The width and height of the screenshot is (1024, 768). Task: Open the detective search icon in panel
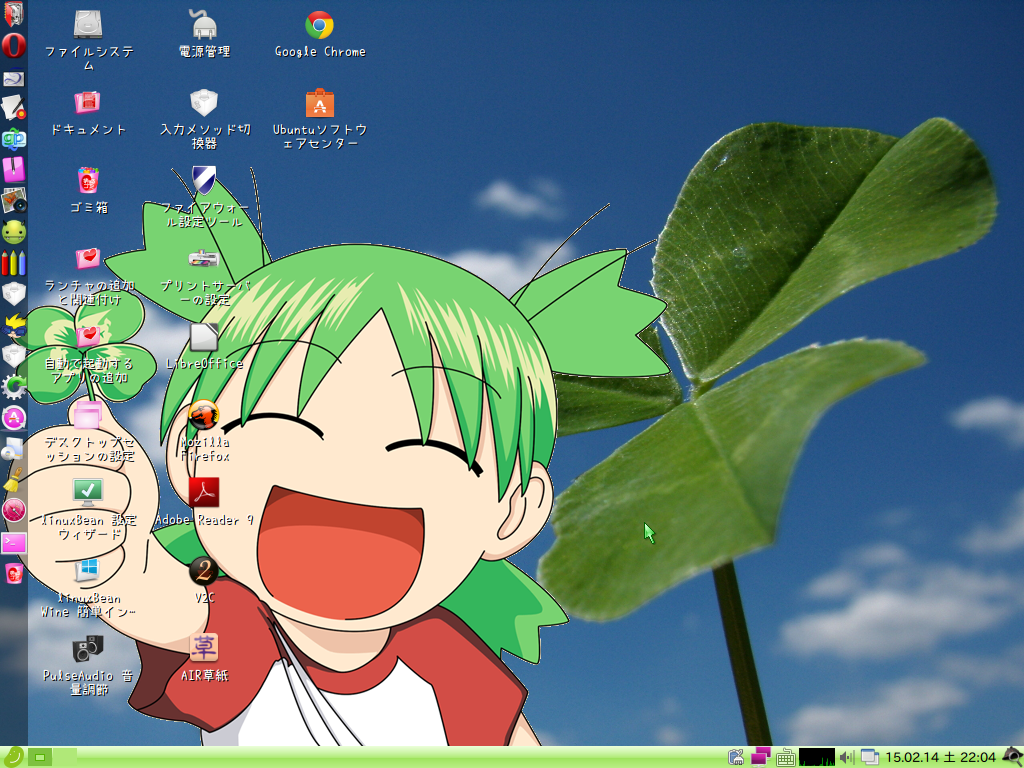1012,757
